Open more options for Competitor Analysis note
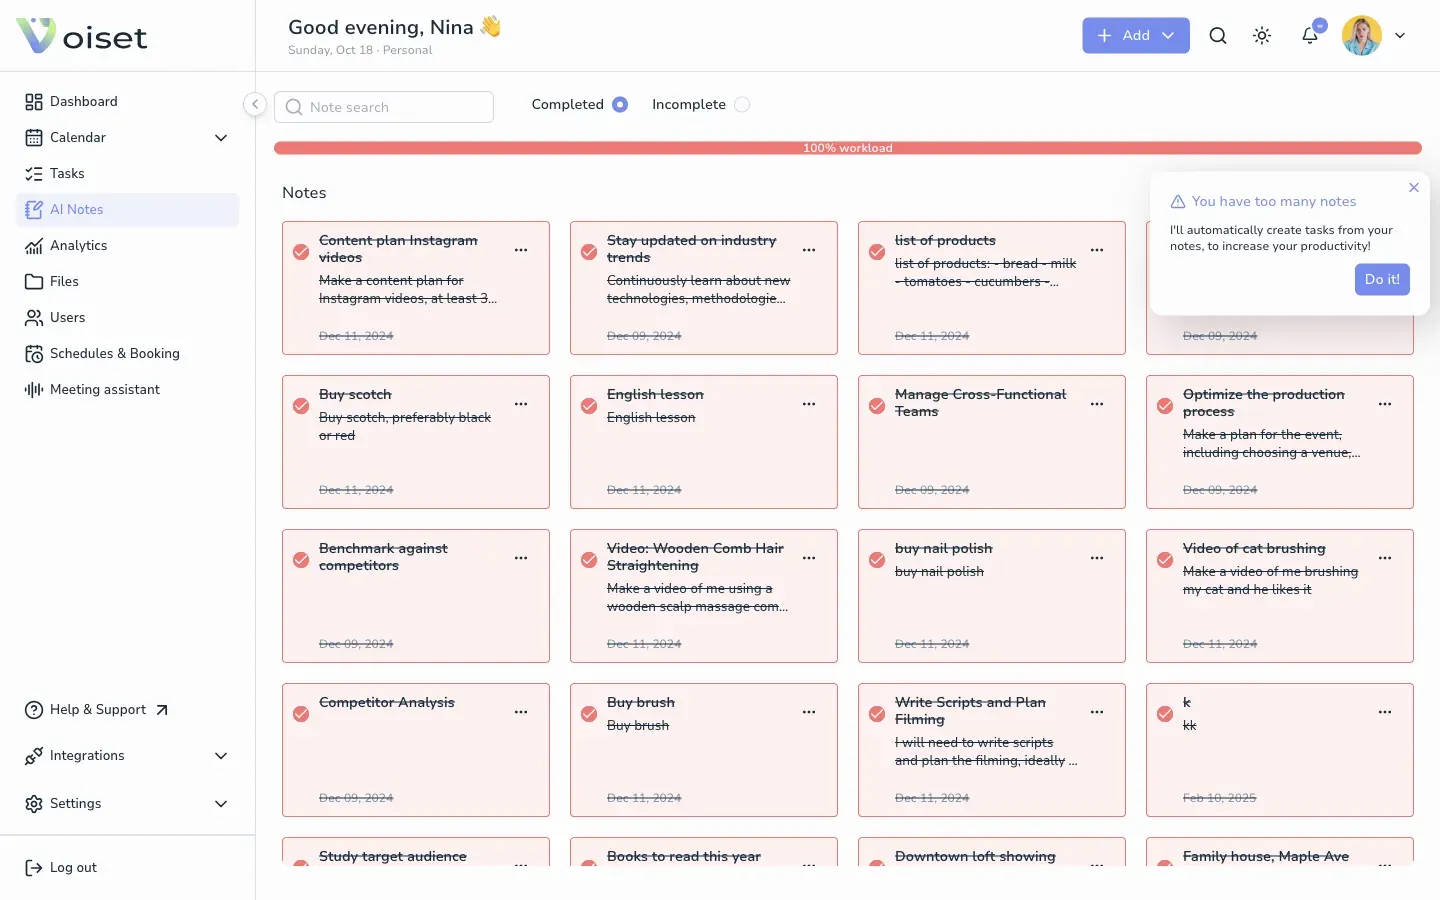1440x900 pixels. [521, 712]
